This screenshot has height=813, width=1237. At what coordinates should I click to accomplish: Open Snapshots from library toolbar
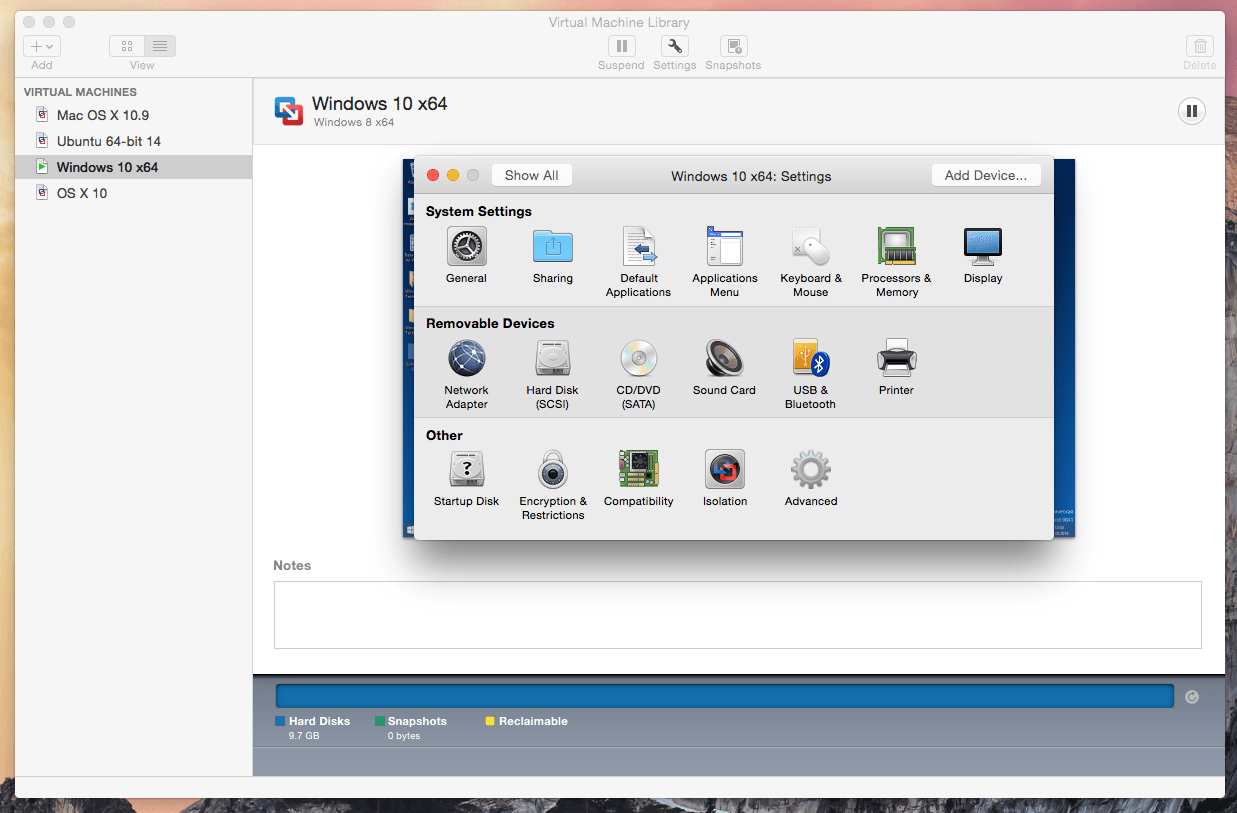click(x=734, y=46)
